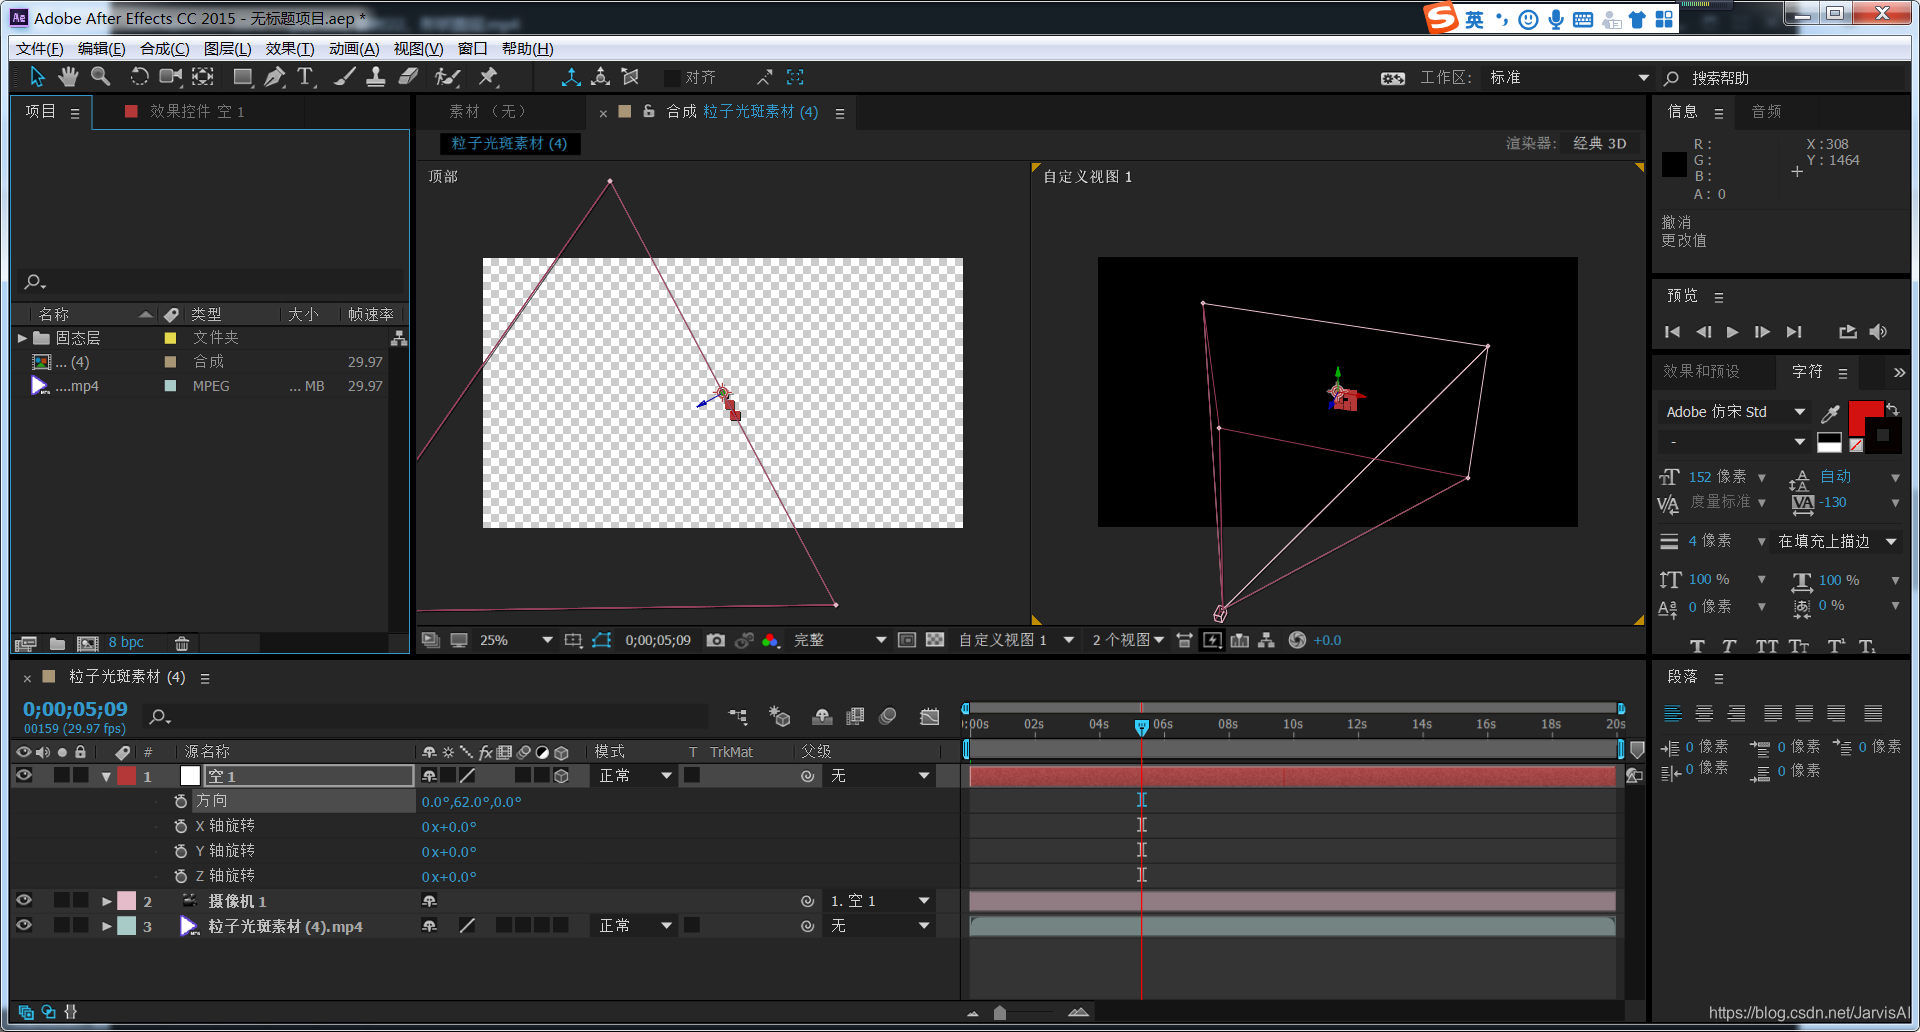Select the Rotation tool
Viewport: 1920px width, 1032px height.
[x=139, y=77]
